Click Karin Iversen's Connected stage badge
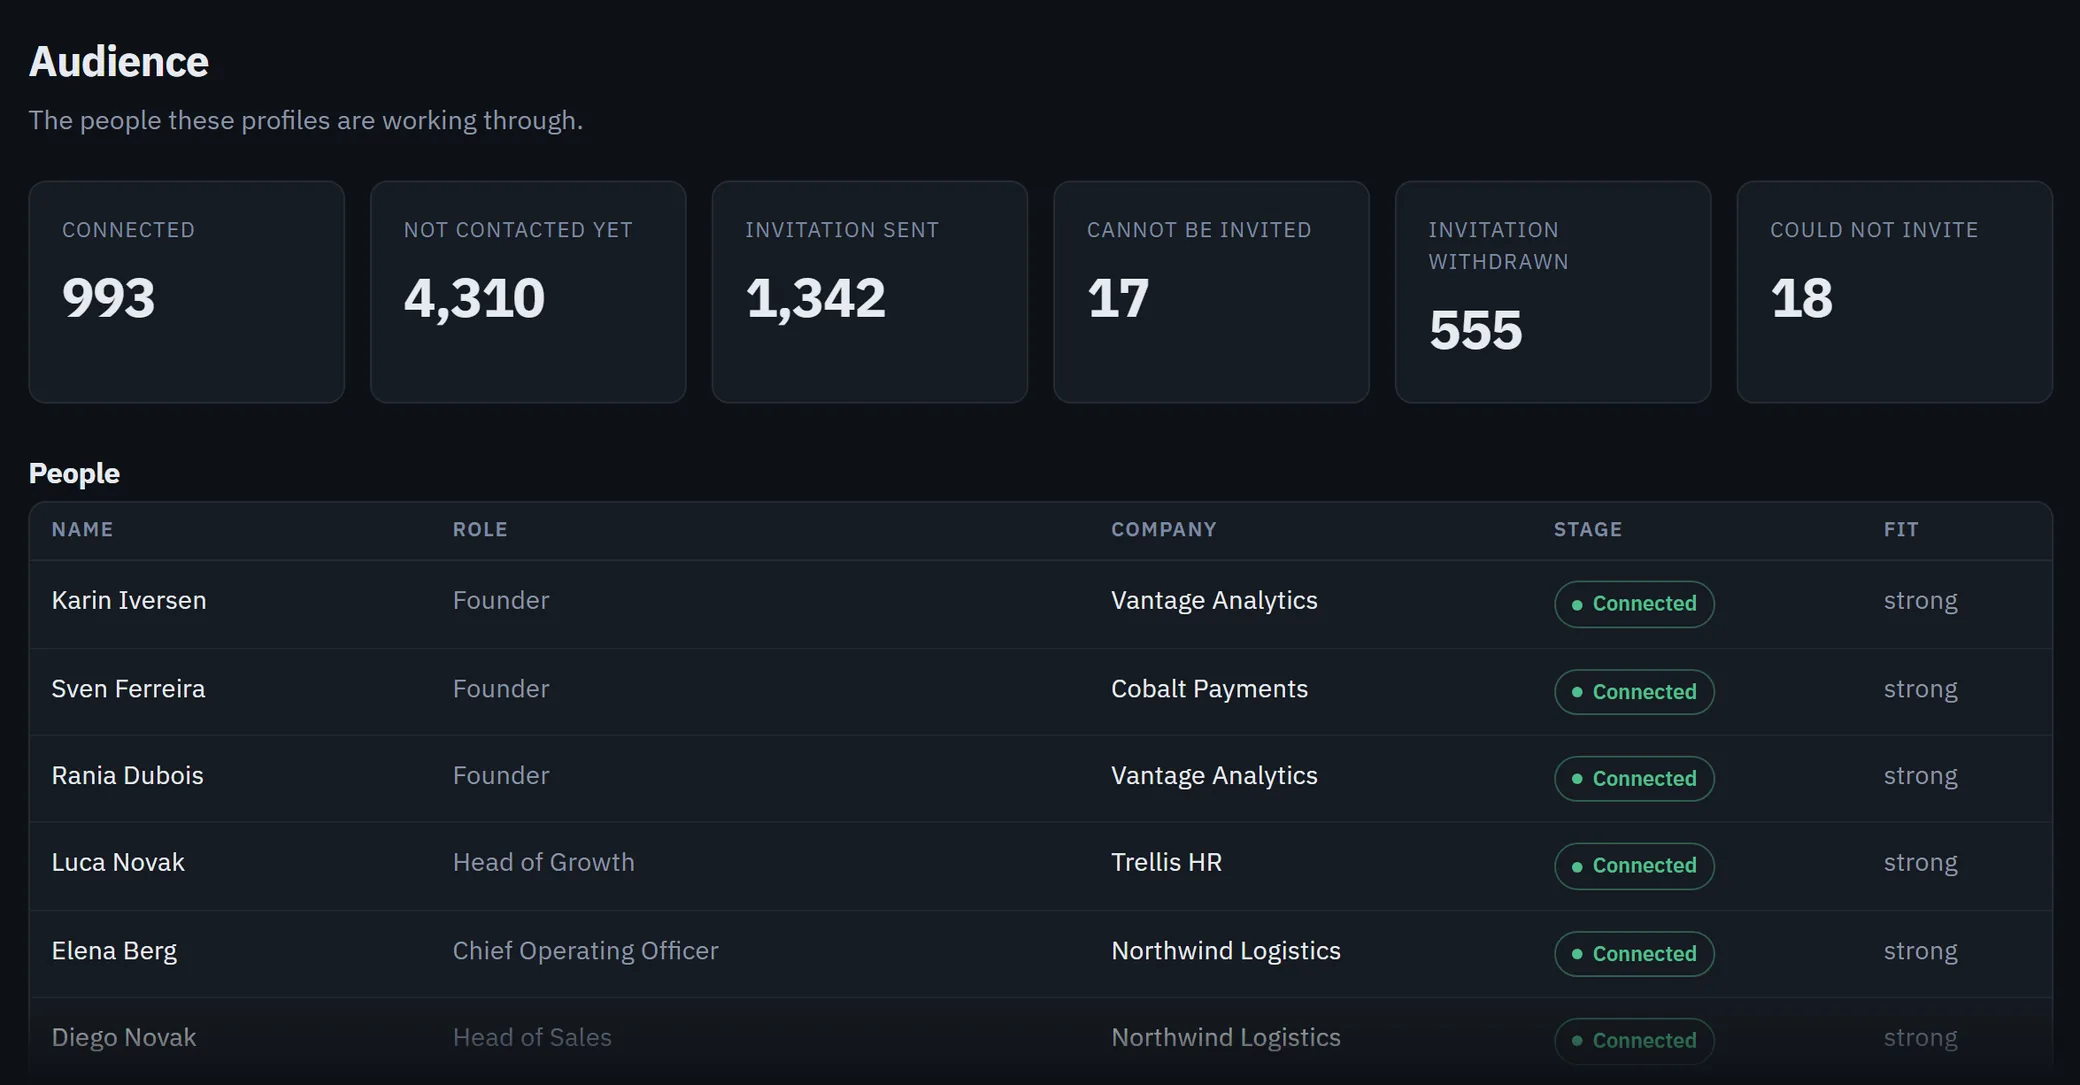Screen dimensions: 2080x1085 (1634, 604)
